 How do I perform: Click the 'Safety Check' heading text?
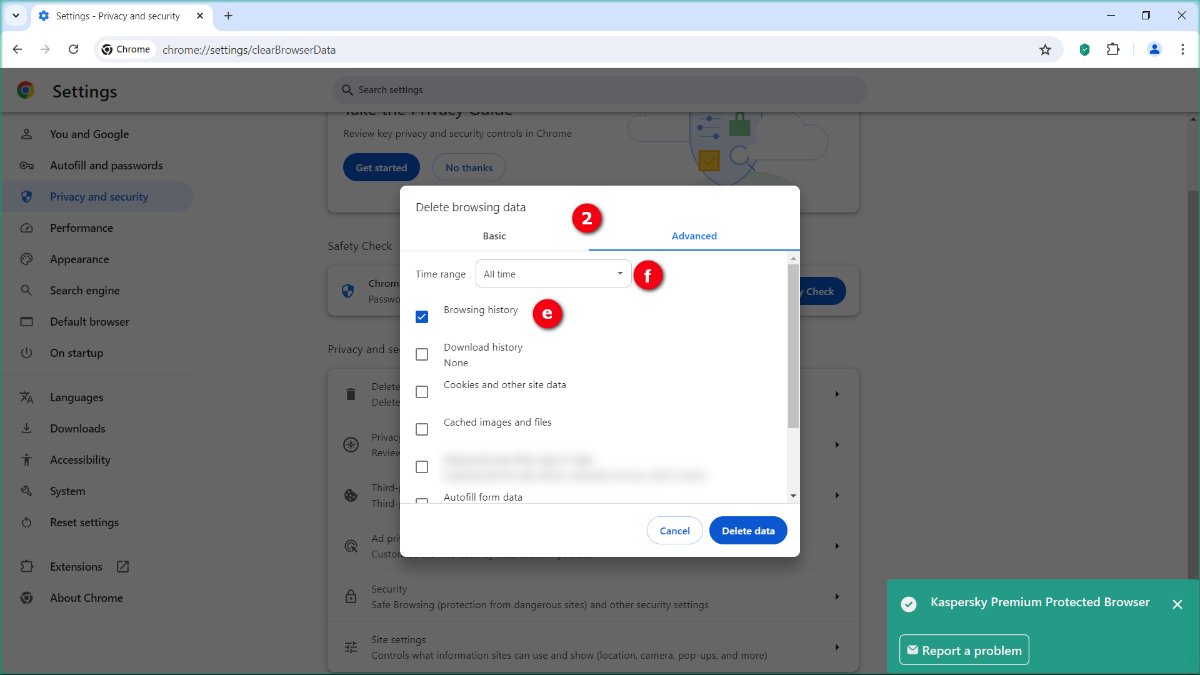360,246
